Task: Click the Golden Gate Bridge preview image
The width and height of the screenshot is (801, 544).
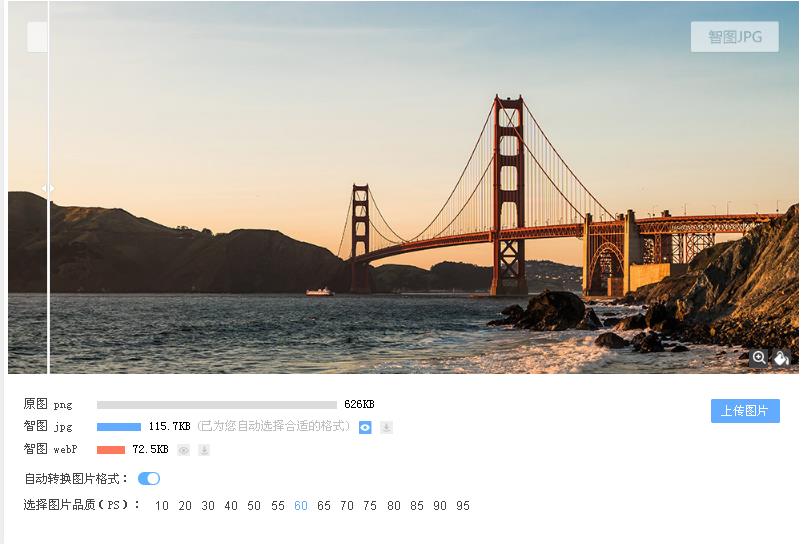Action: coord(403,187)
